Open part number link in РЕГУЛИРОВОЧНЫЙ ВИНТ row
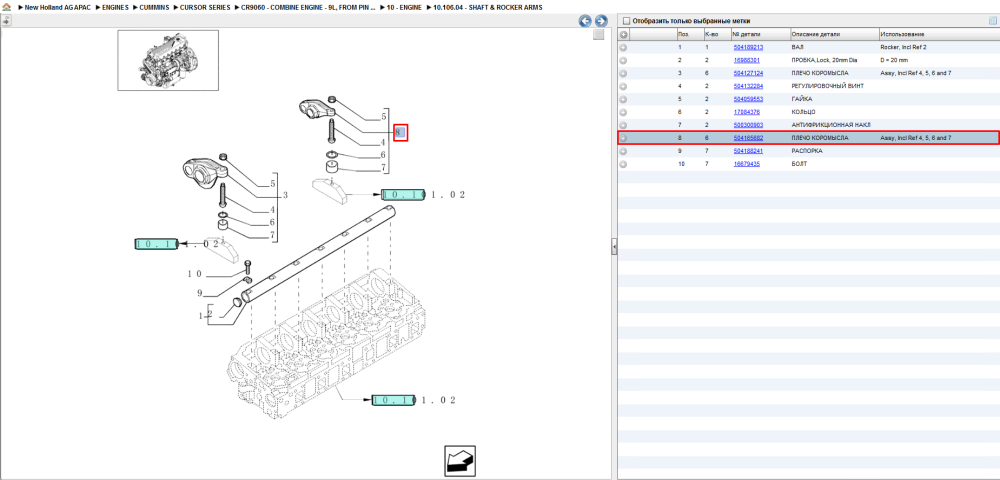This screenshot has width=1000, height=480. 748,86
